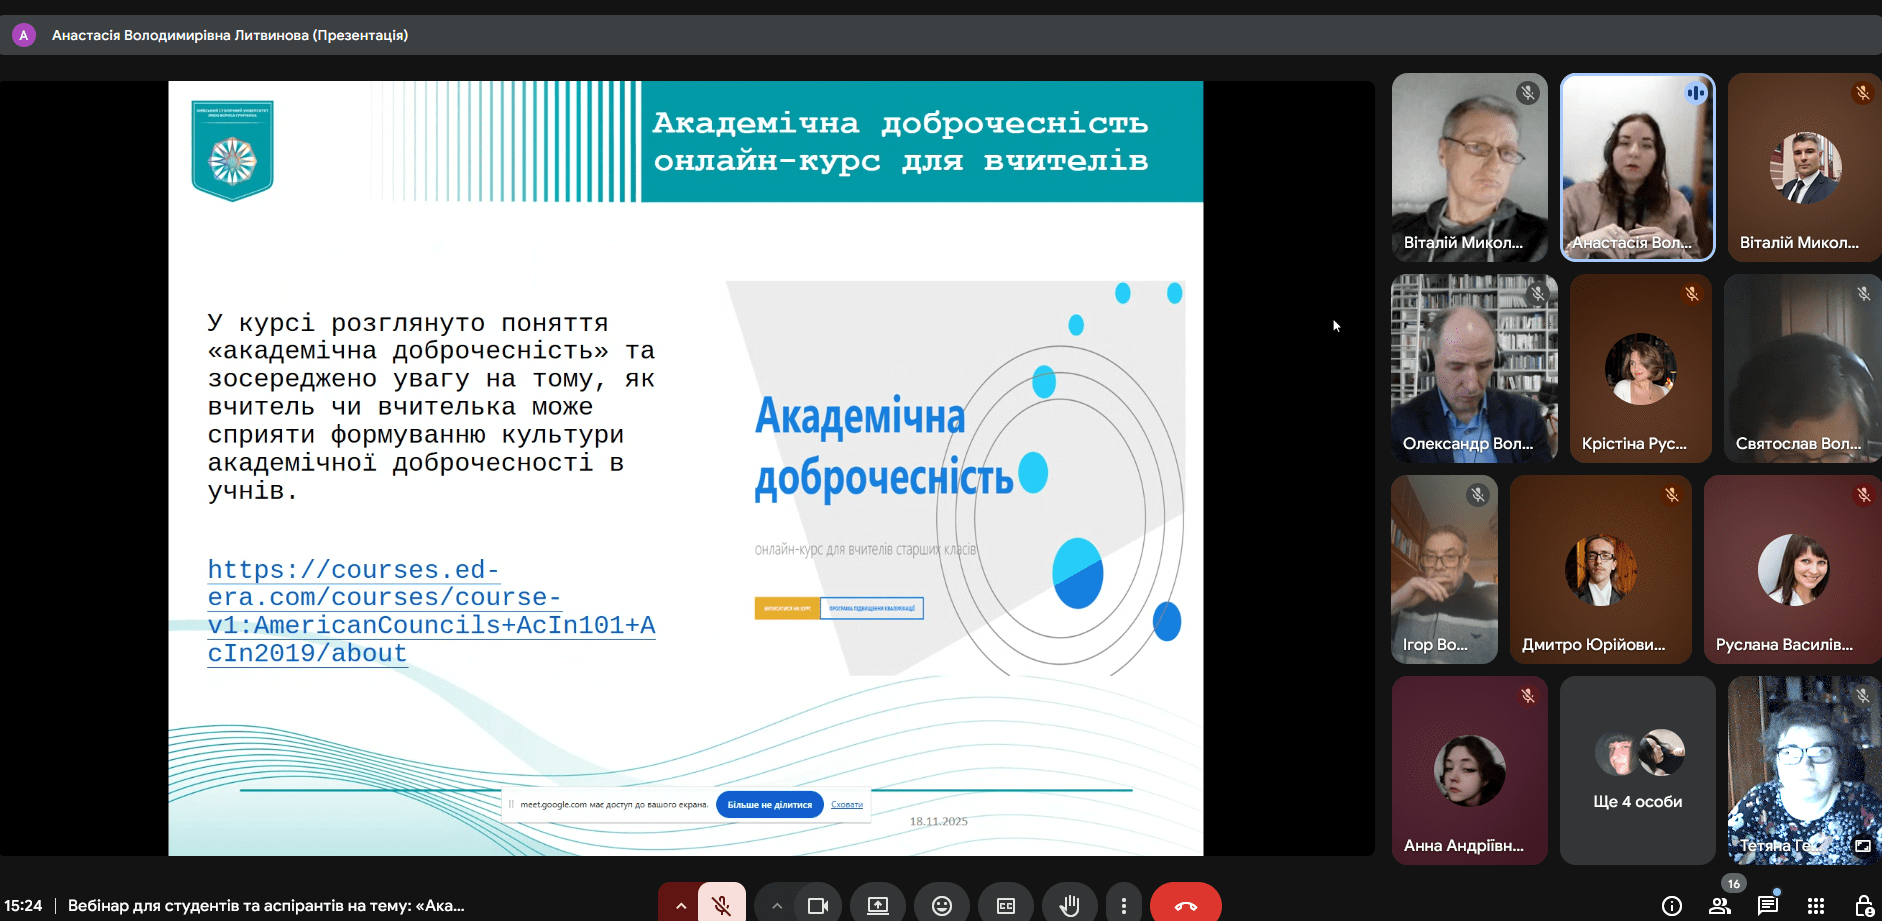This screenshot has height=921, width=1882.
Task: Select Анастасія's video tile
Action: pyautogui.click(x=1637, y=167)
